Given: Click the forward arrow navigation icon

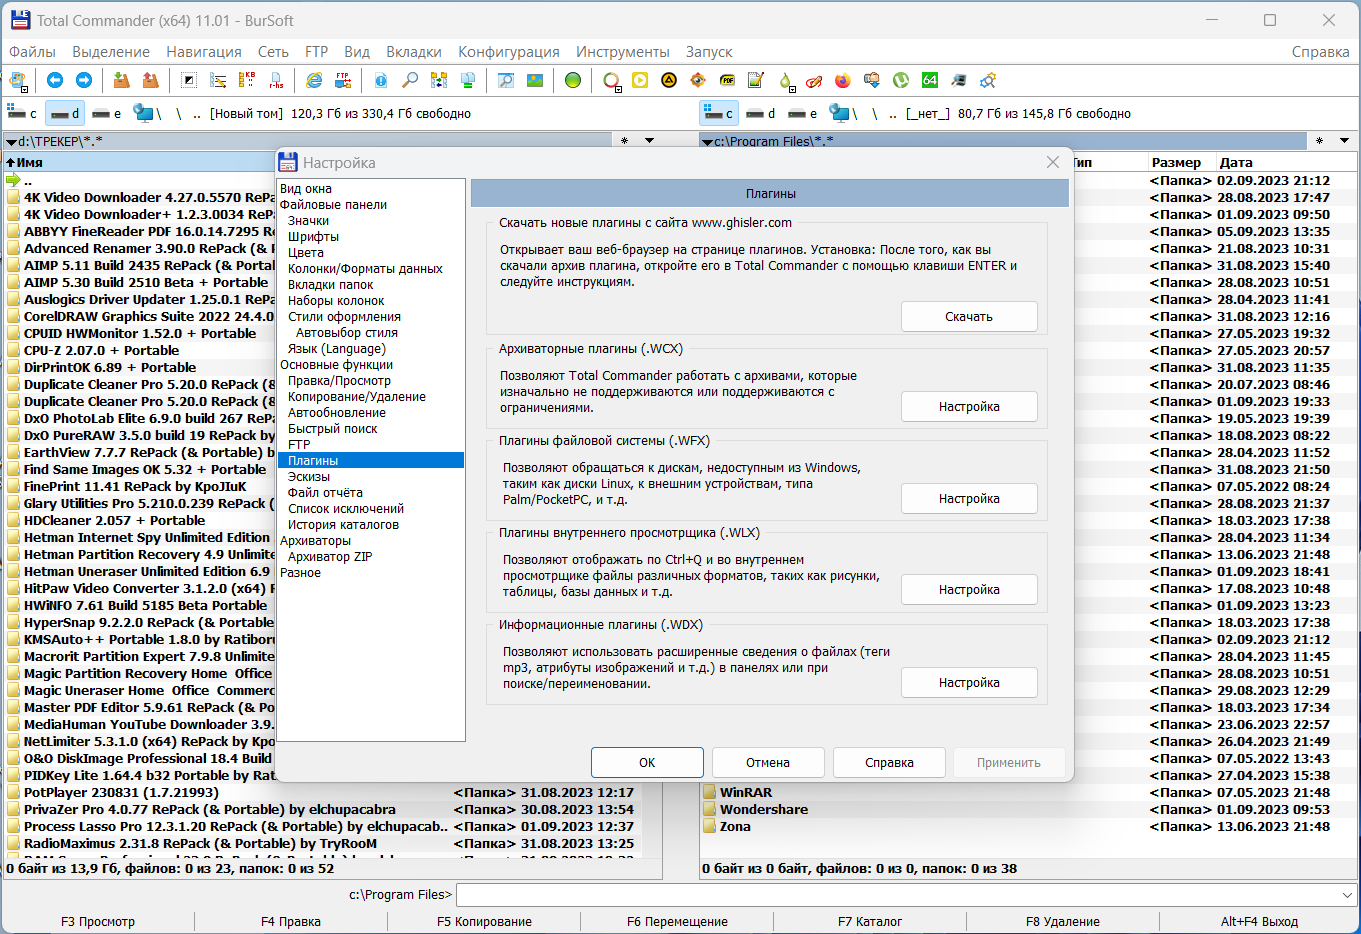Looking at the screenshot, I should tap(84, 80).
